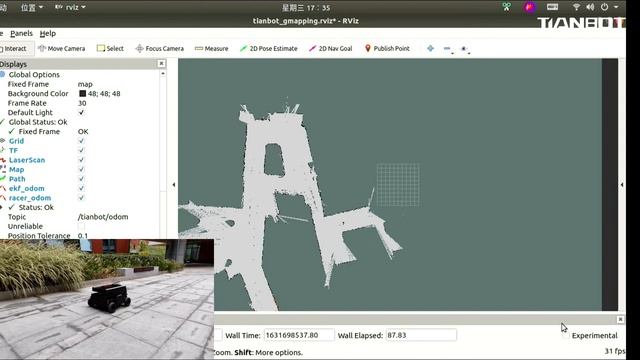
Task: Select the Map display item
Action: point(16,169)
